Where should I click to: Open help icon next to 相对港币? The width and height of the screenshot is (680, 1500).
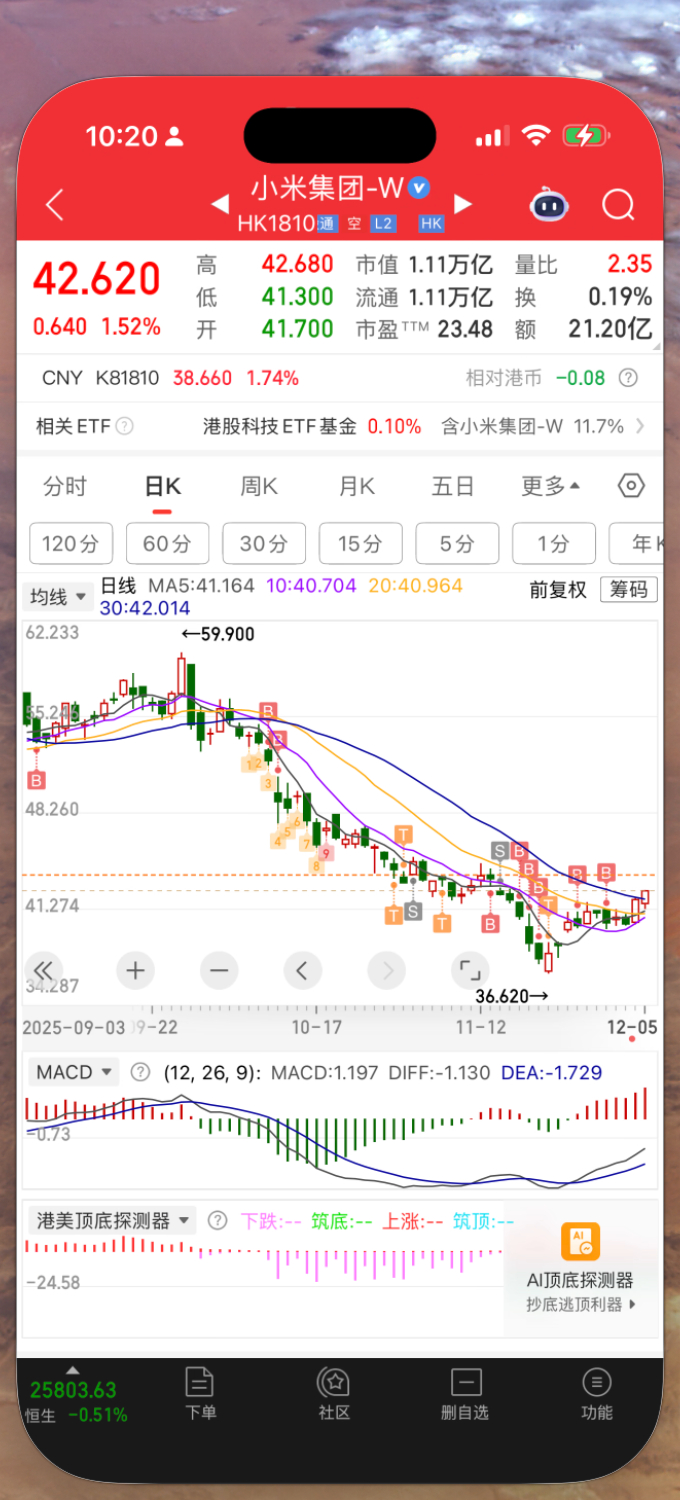tap(628, 378)
